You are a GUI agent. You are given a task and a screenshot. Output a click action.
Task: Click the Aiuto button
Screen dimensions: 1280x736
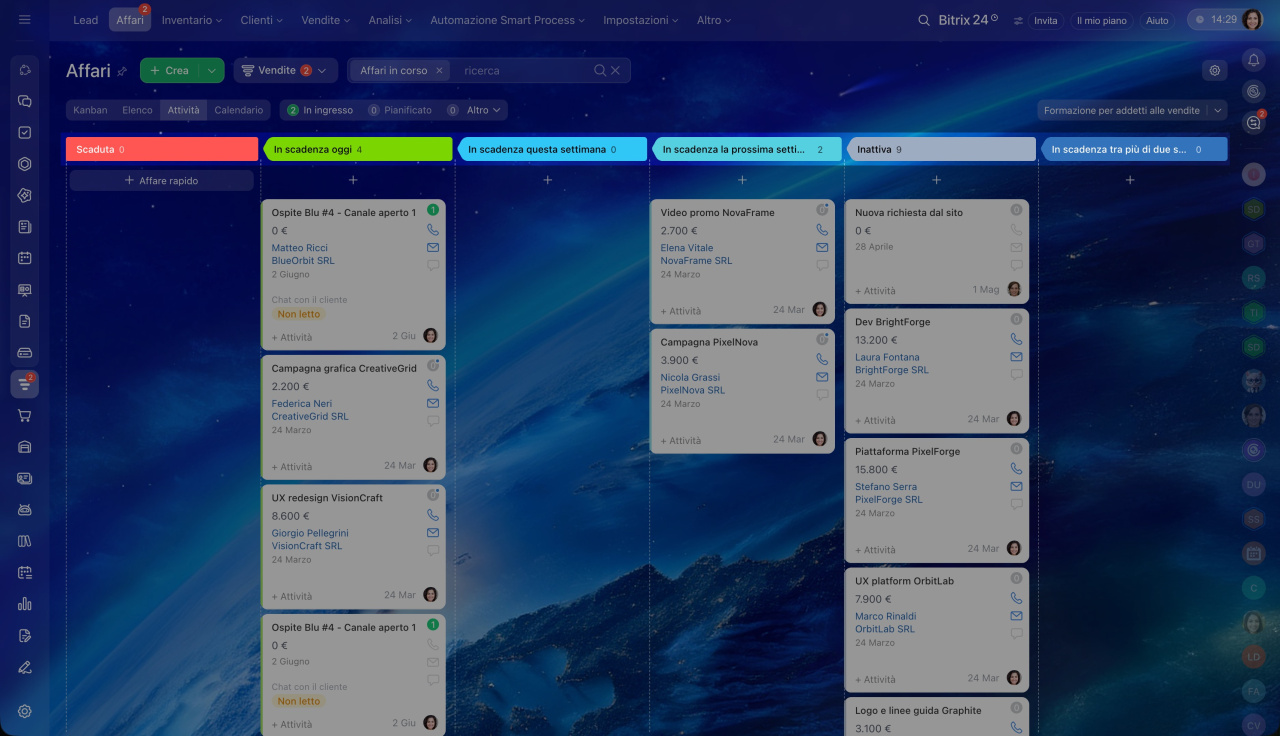pos(1157,20)
